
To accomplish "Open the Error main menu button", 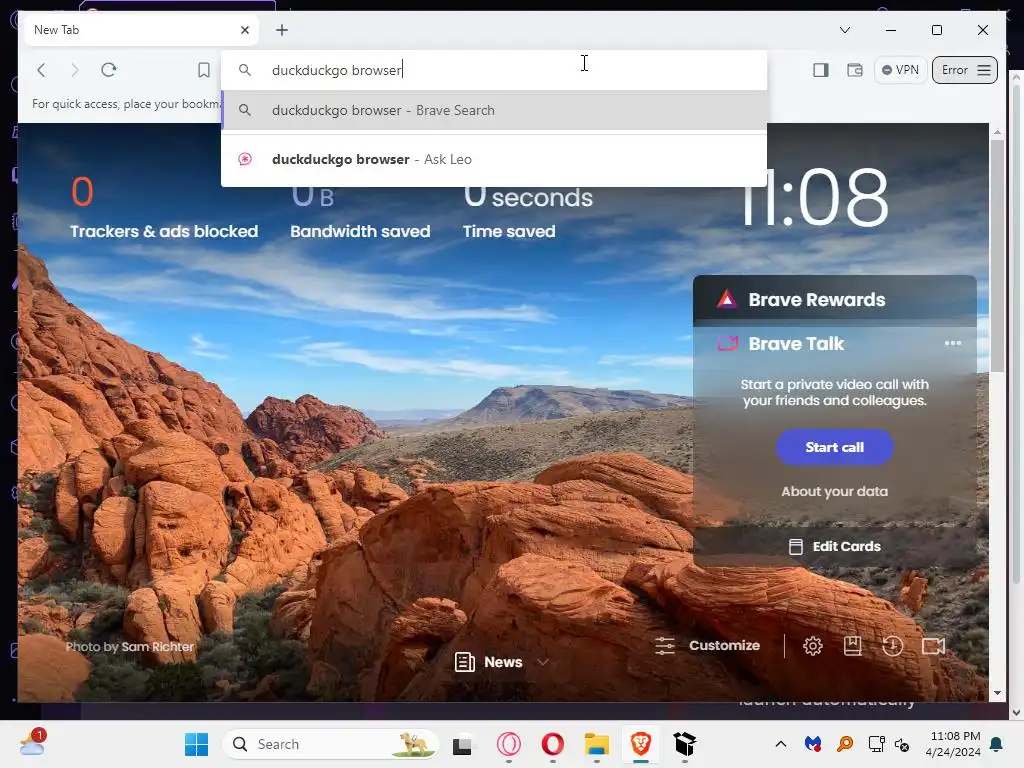I will pos(965,70).
